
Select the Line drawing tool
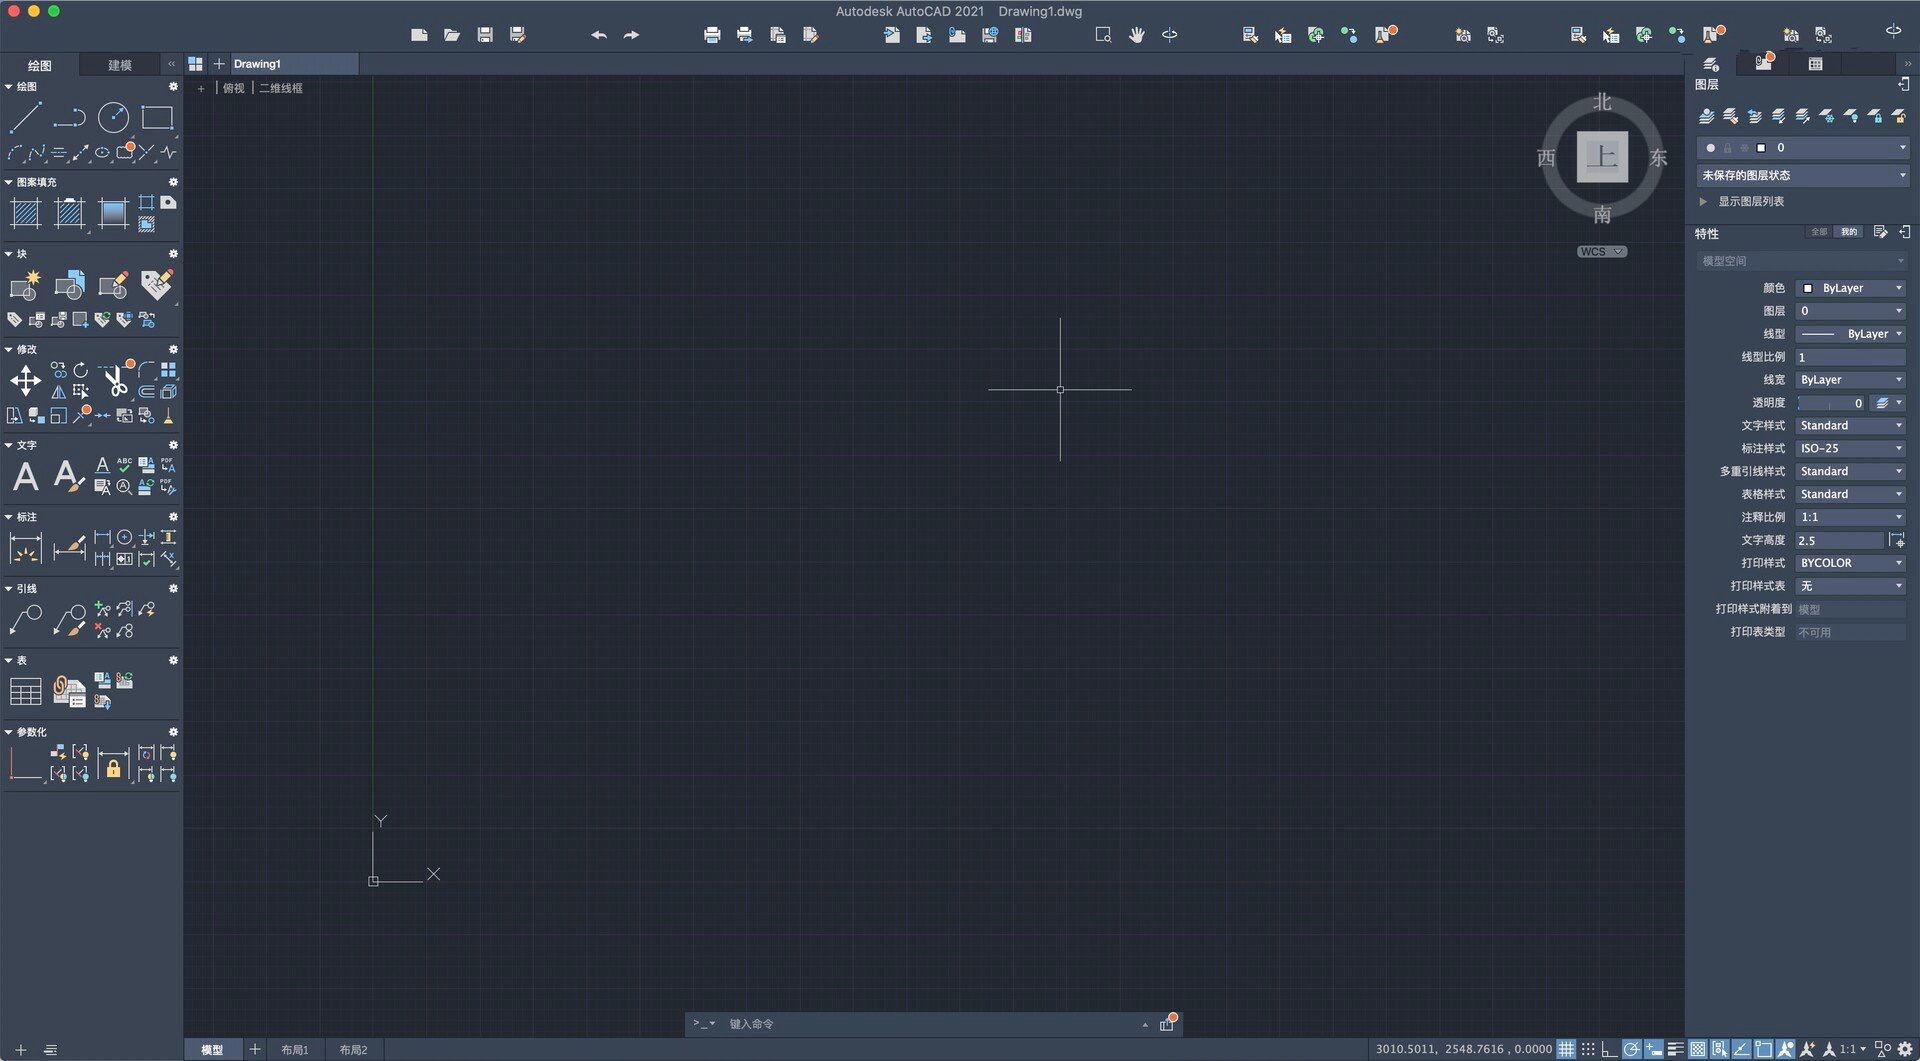coord(27,117)
